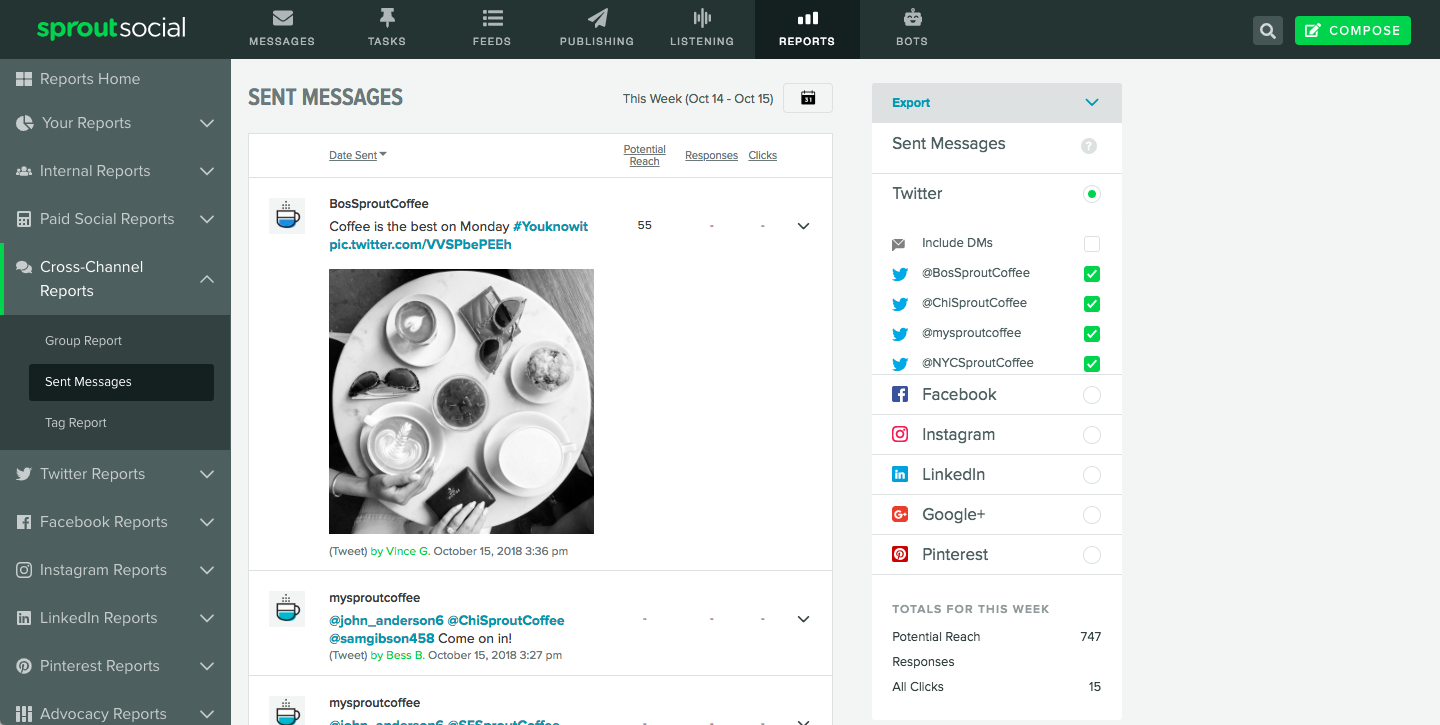Click the Facebook icon in the Export panel

click(900, 394)
